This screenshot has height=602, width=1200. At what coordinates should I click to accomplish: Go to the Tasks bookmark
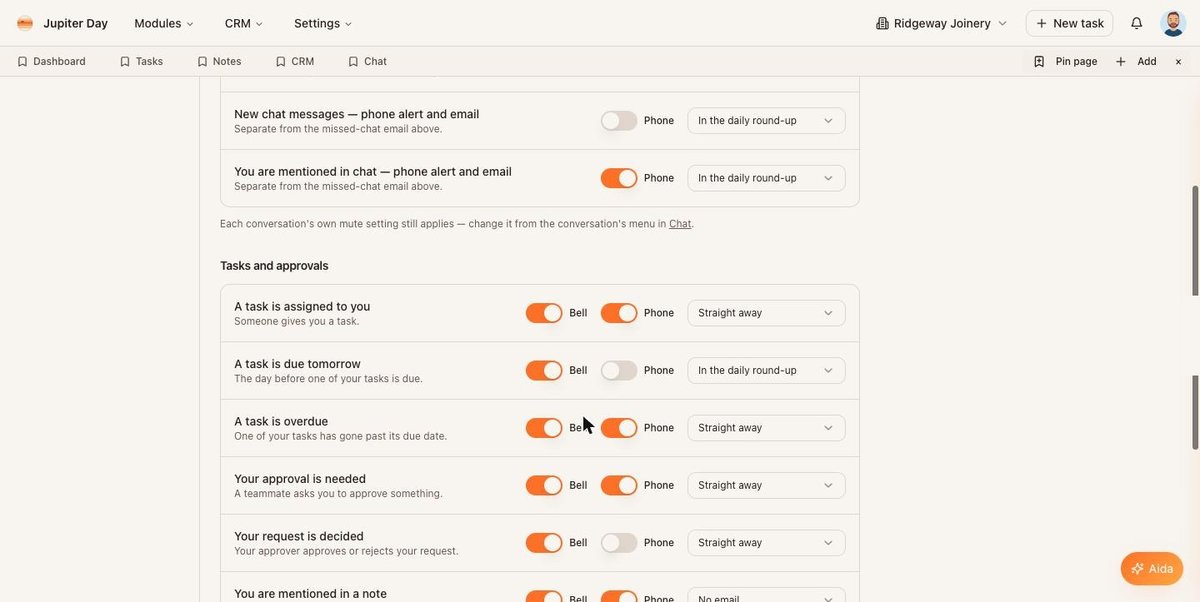142,61
